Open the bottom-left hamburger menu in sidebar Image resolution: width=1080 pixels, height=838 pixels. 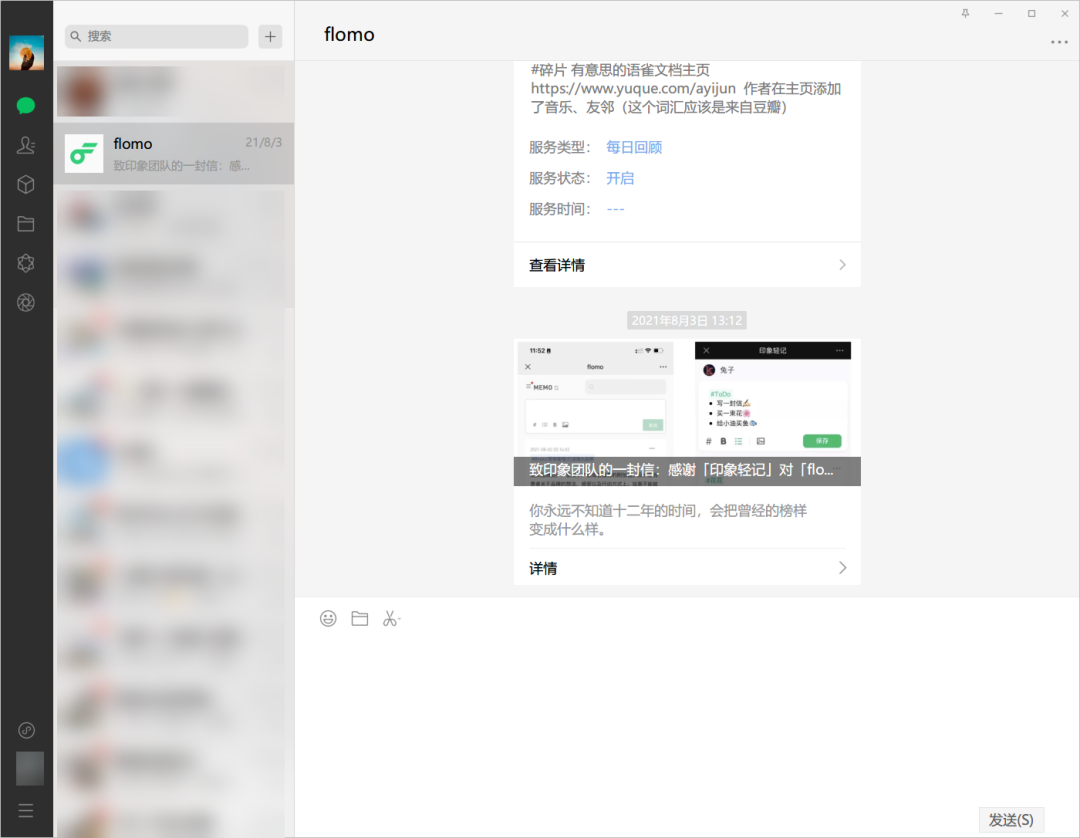[25, 810]
